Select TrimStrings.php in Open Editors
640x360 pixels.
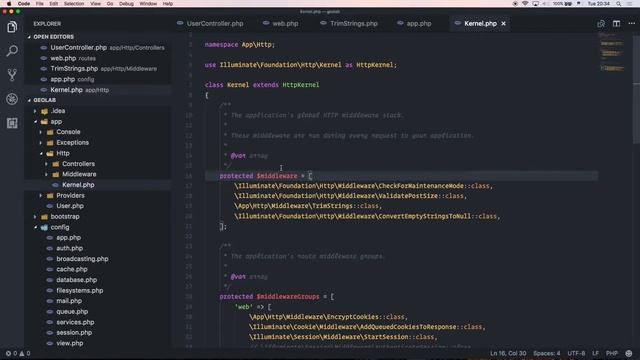pyautogui.click(x=74, y=69)
